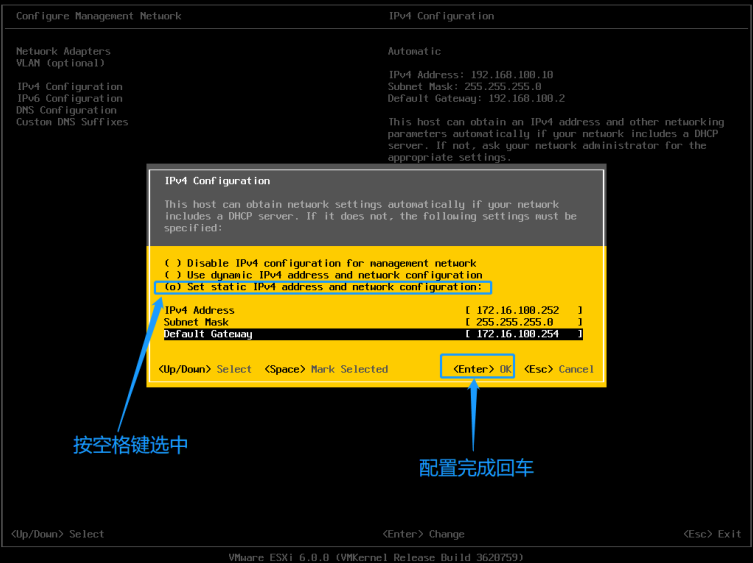Open VLAN (optional) menu entry

pos(60,62)
